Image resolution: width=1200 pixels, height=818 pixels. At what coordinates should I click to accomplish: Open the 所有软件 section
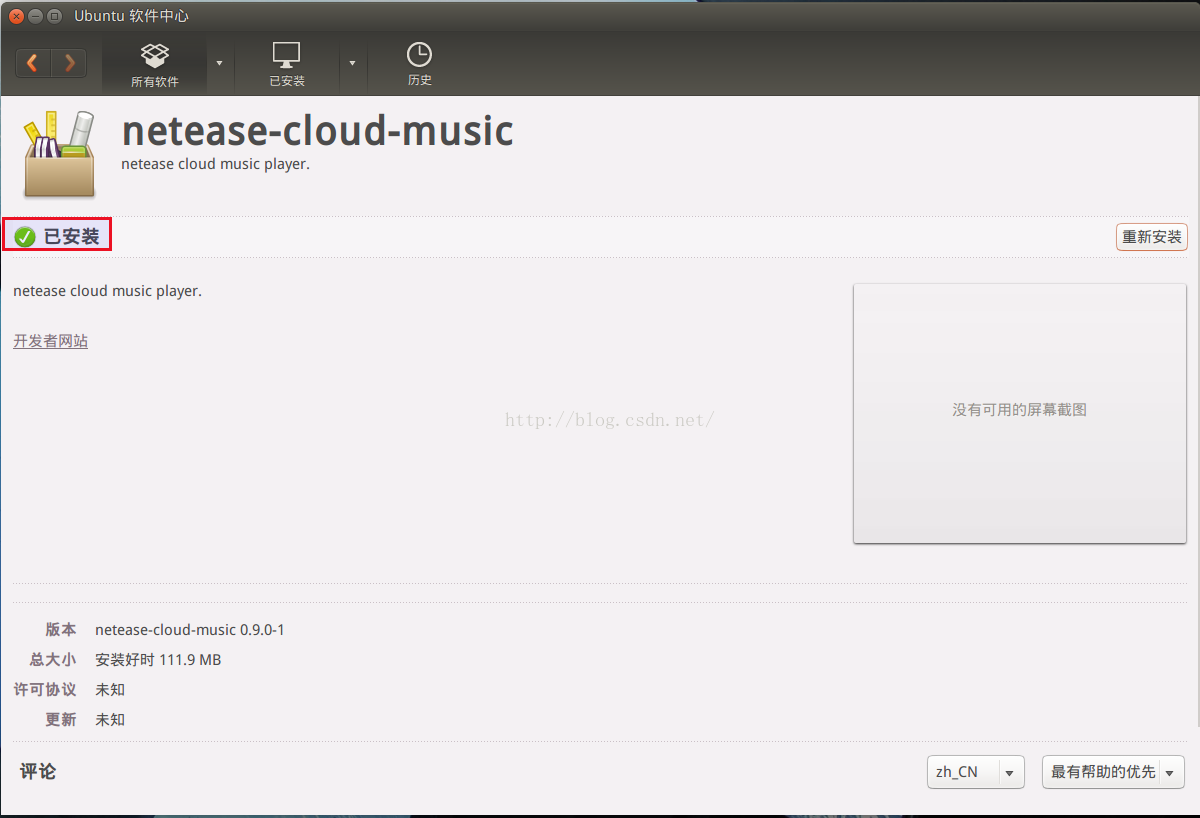[155, 65]
